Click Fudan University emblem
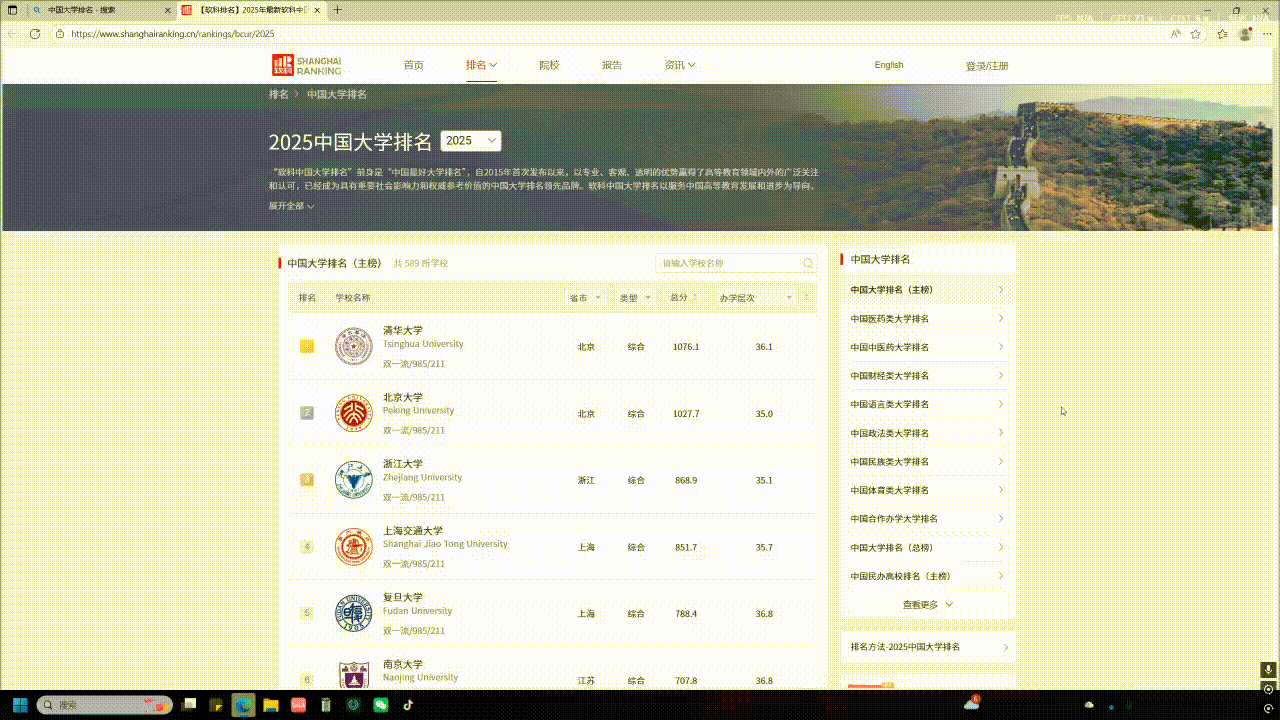Image resolution: width=1280 pixels, height=720 pixels. coord(353,614)
